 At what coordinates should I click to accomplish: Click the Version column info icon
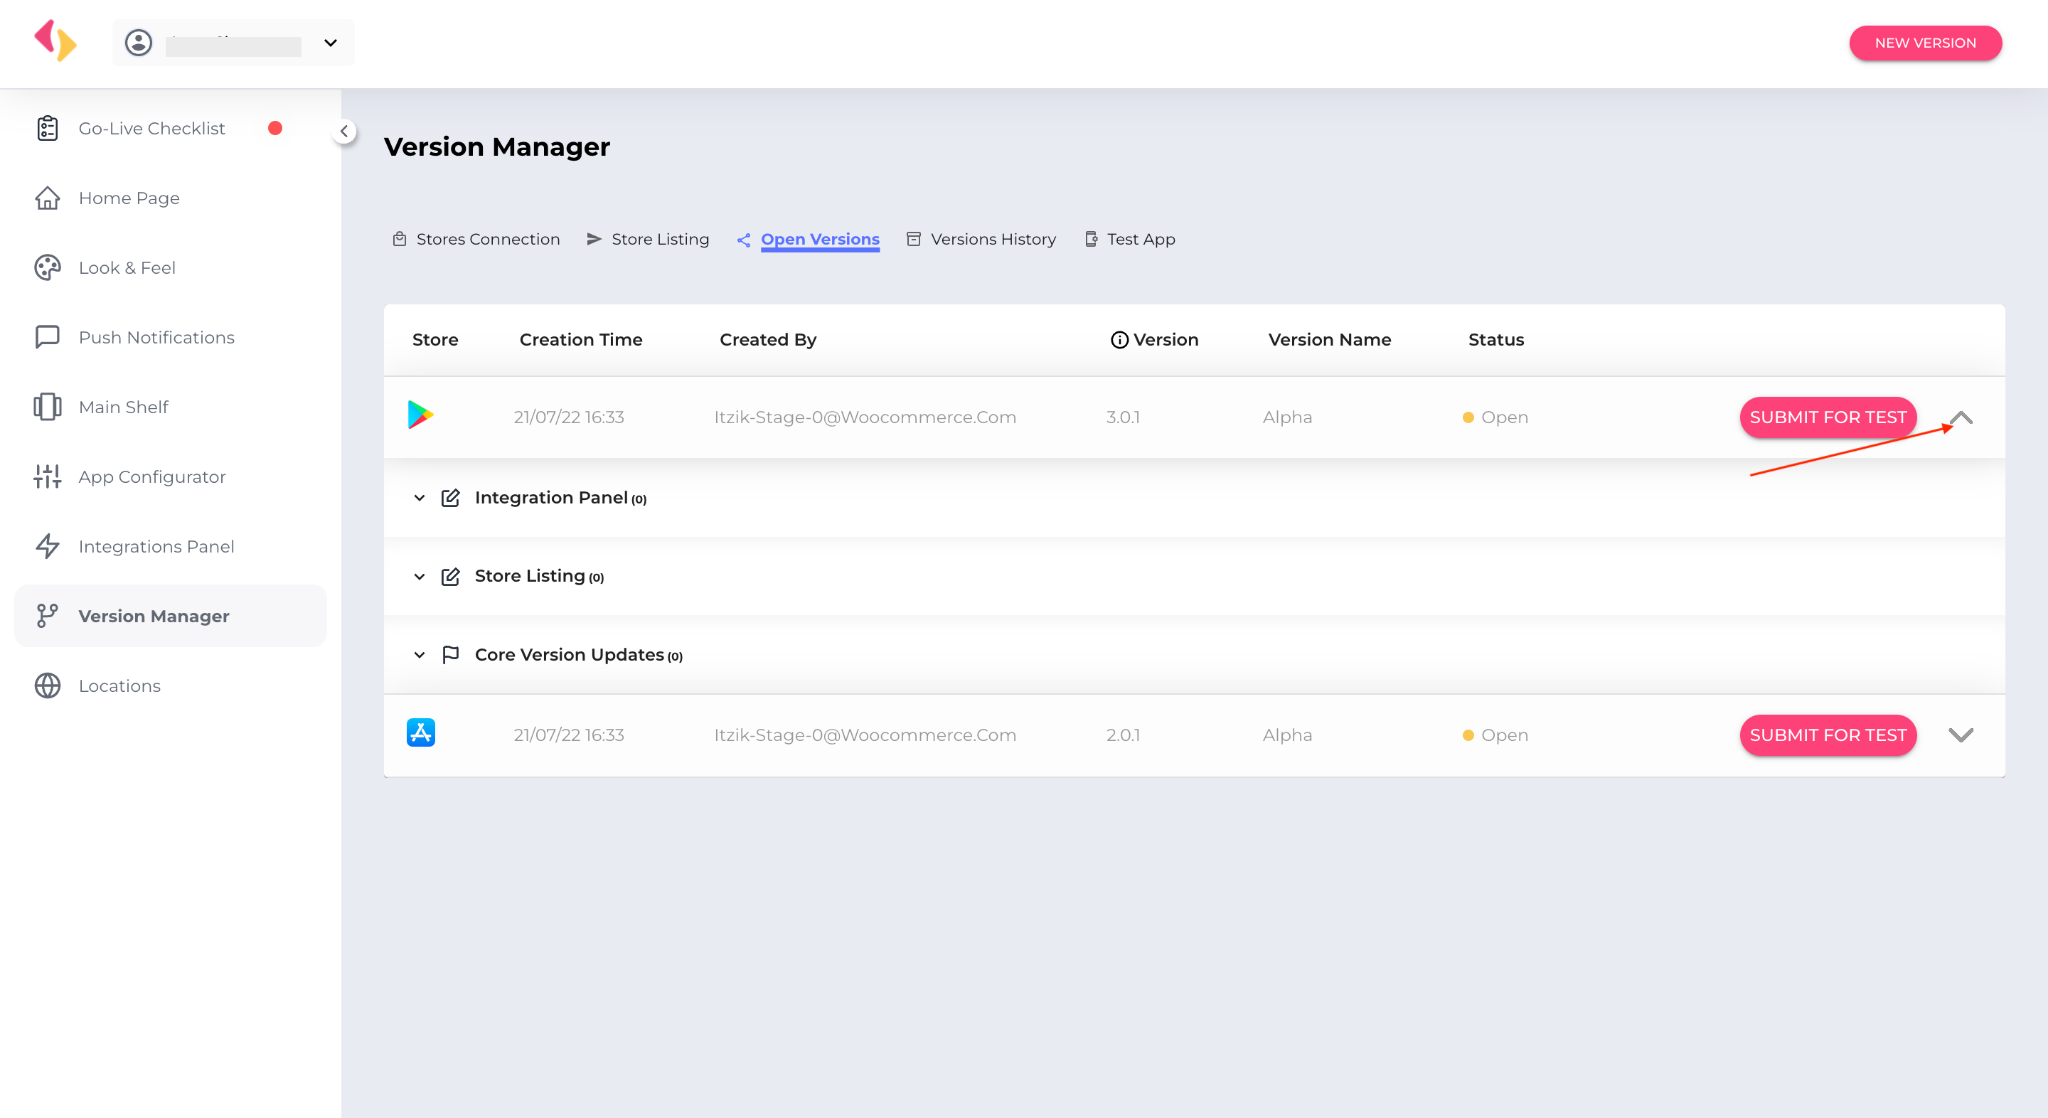click(x=1119, y=340)
